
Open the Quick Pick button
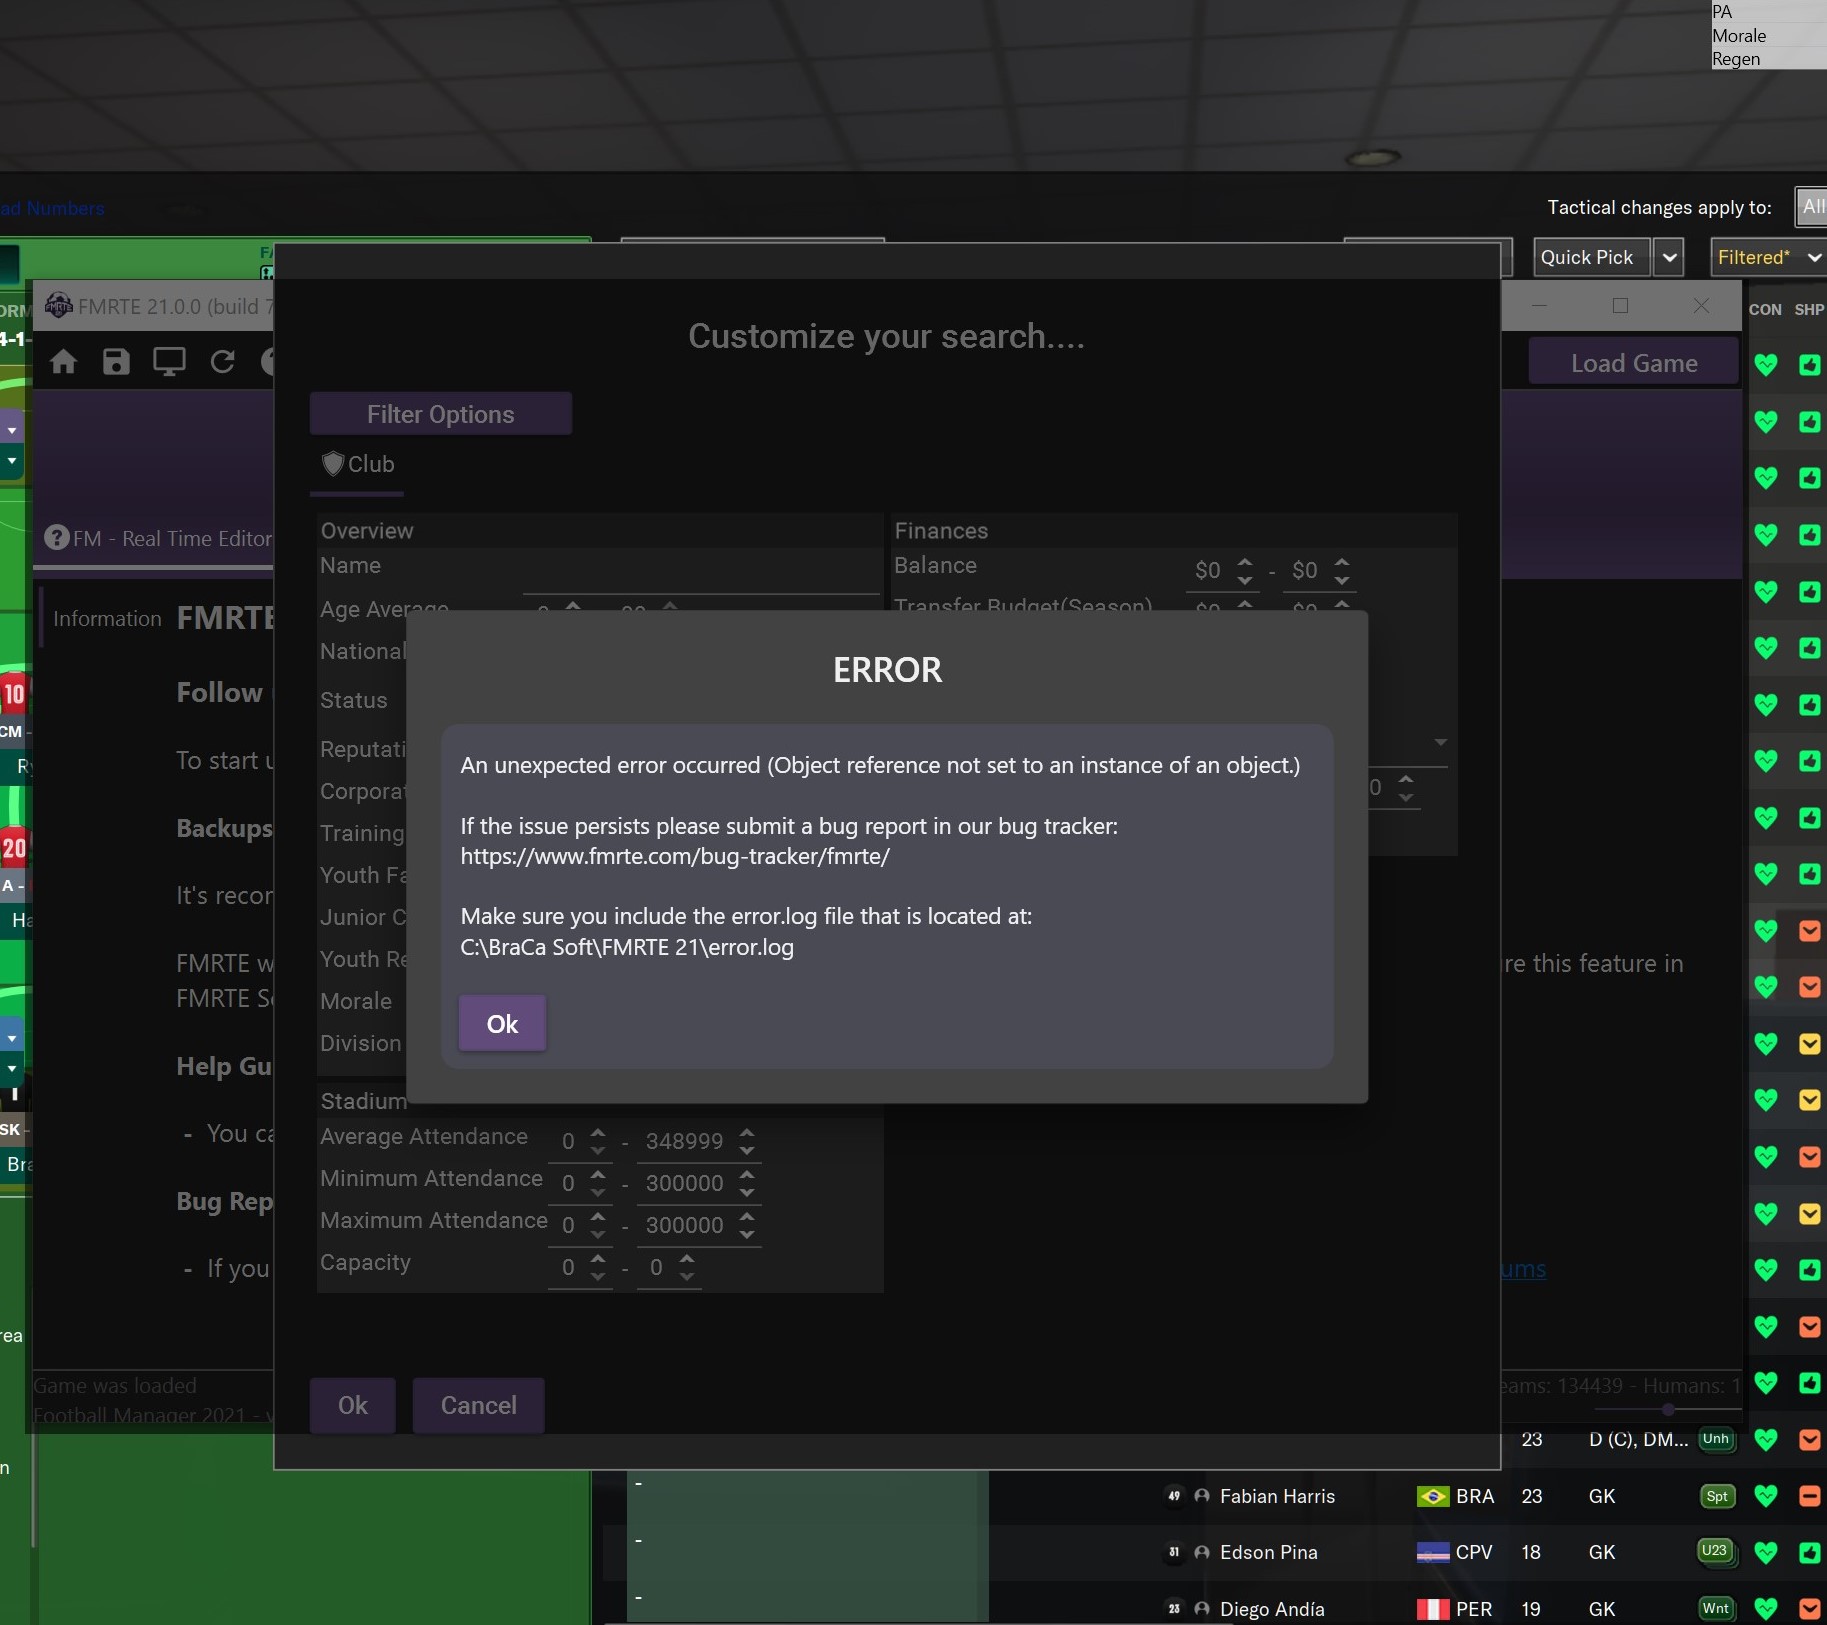click(x=1592, y=257)
